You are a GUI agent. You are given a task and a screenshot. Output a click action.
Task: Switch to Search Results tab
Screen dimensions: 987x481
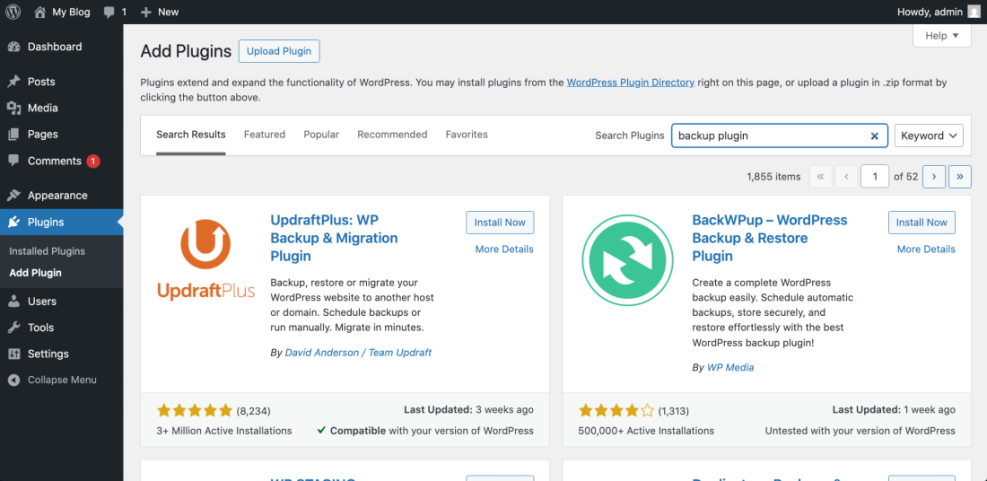pos(191,135)
